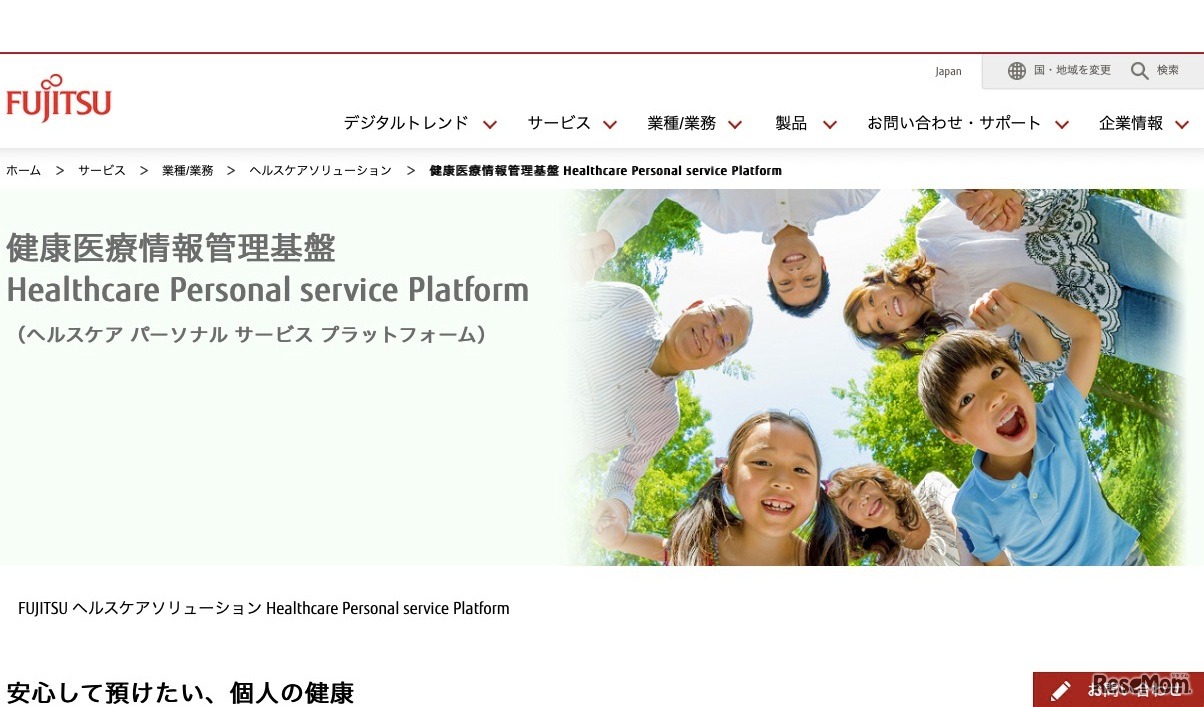Click the globe icon to change region
1204x707 pixels.
coord(1017,70)
